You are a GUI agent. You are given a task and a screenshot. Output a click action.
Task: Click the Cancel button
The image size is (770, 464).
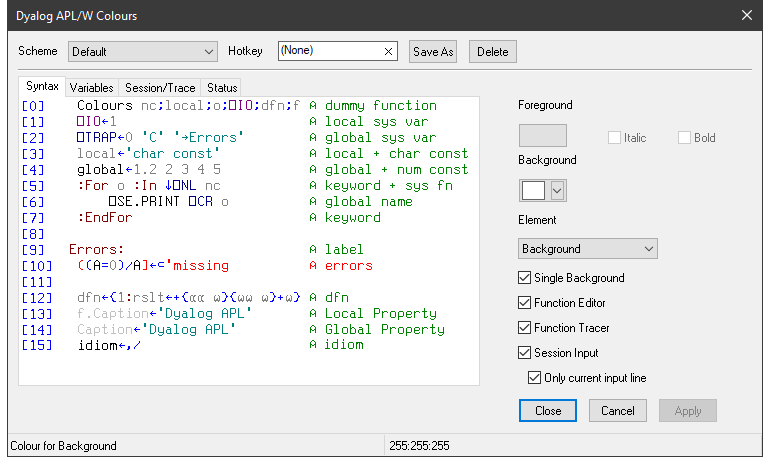(617, 410)
